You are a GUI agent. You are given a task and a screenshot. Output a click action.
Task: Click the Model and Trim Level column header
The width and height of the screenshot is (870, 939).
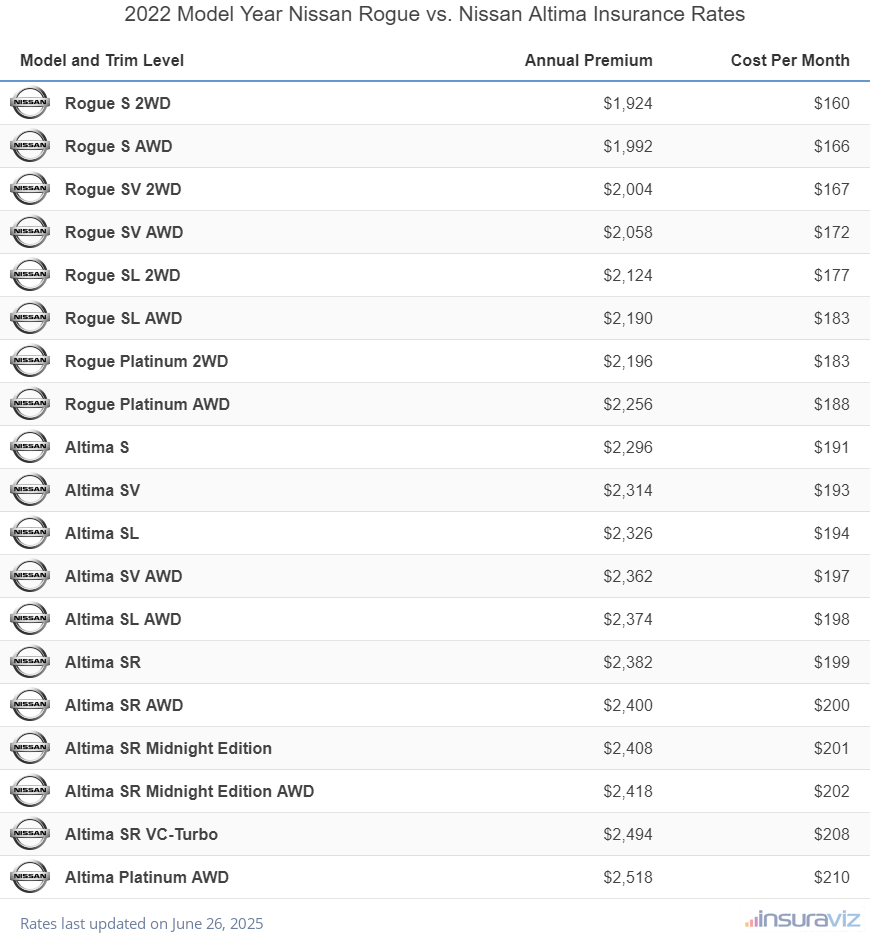[102, 60]
